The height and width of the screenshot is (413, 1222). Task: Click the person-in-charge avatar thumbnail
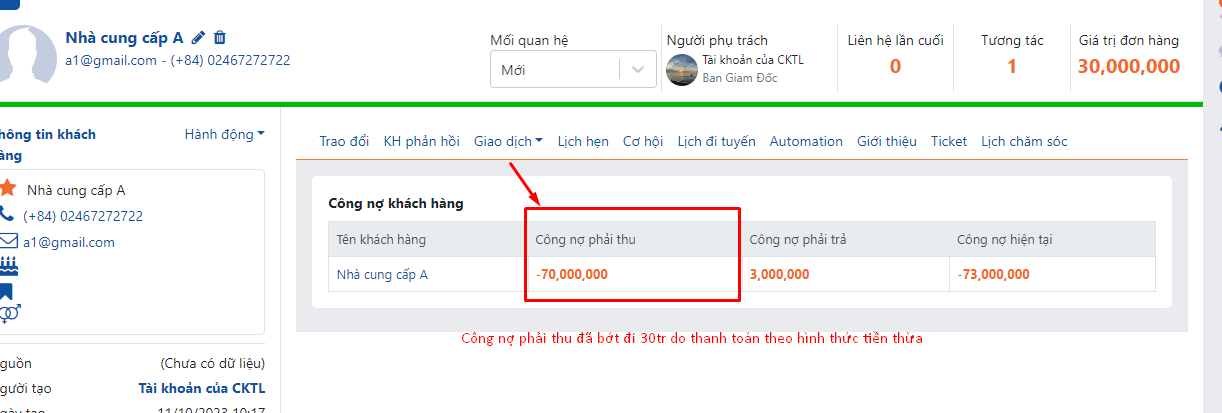point(682,69)
